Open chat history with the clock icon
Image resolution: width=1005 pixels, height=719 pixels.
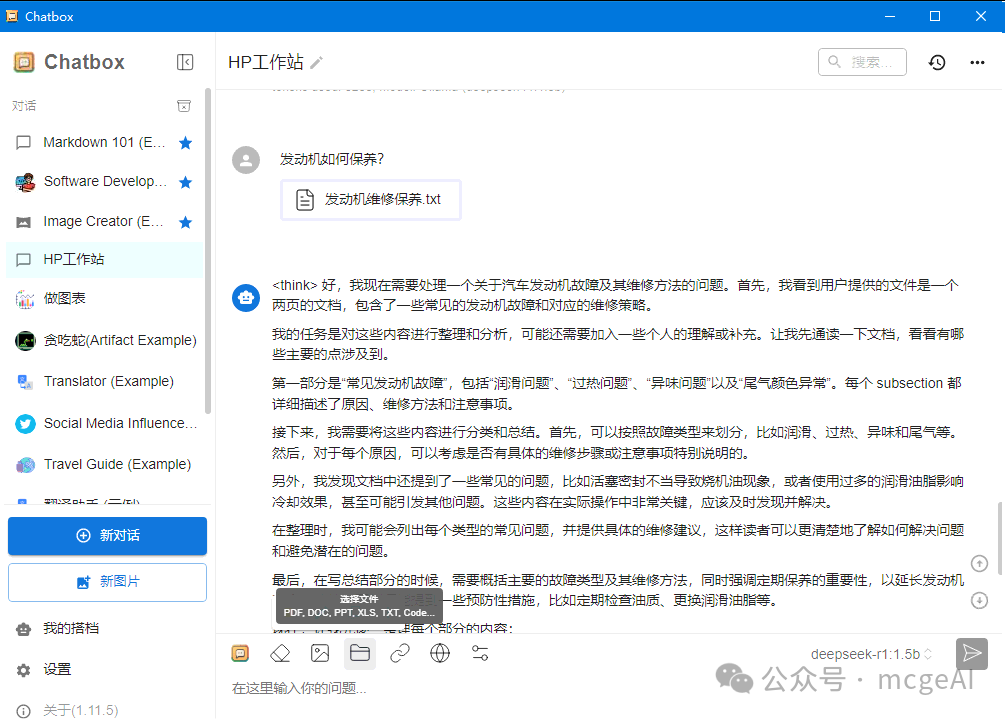[x=937, y=62]
